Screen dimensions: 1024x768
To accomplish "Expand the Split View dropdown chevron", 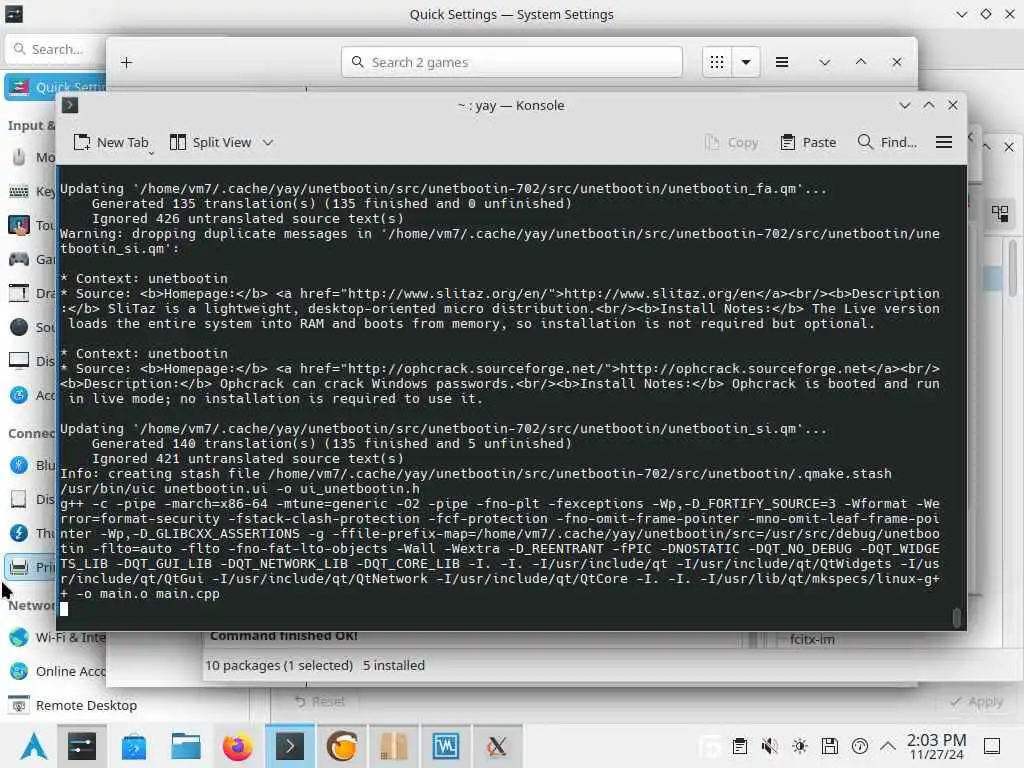I will (268, 142).
